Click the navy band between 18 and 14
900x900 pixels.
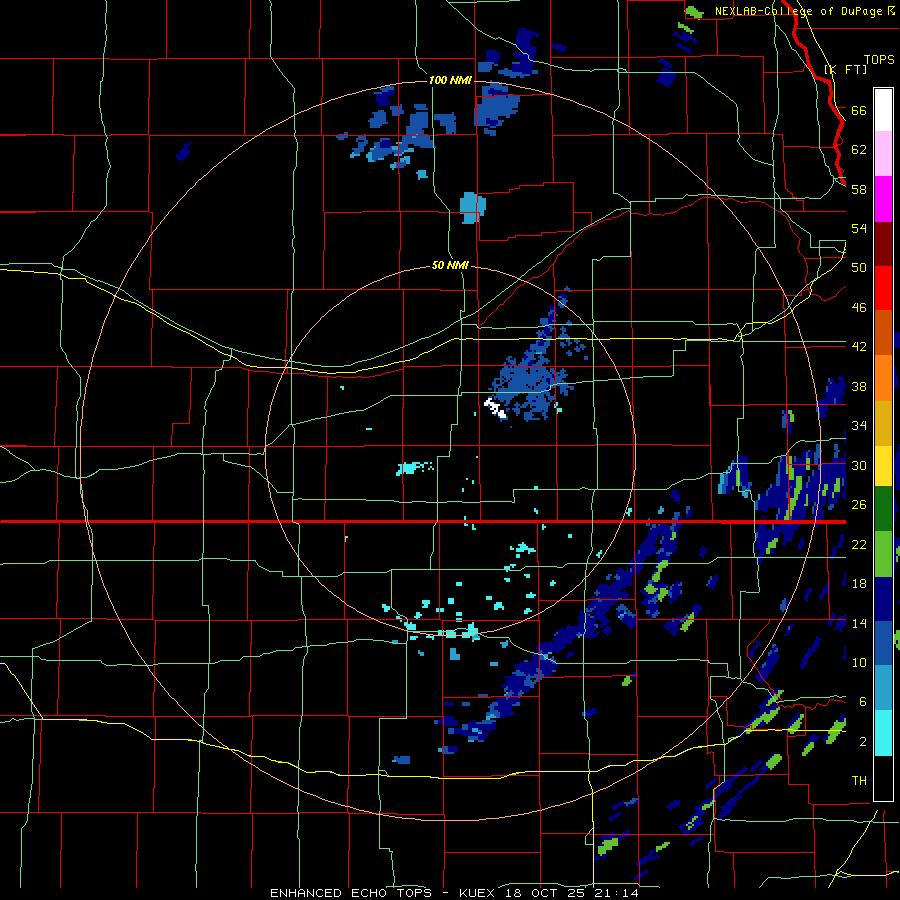(x=883, y=599)
